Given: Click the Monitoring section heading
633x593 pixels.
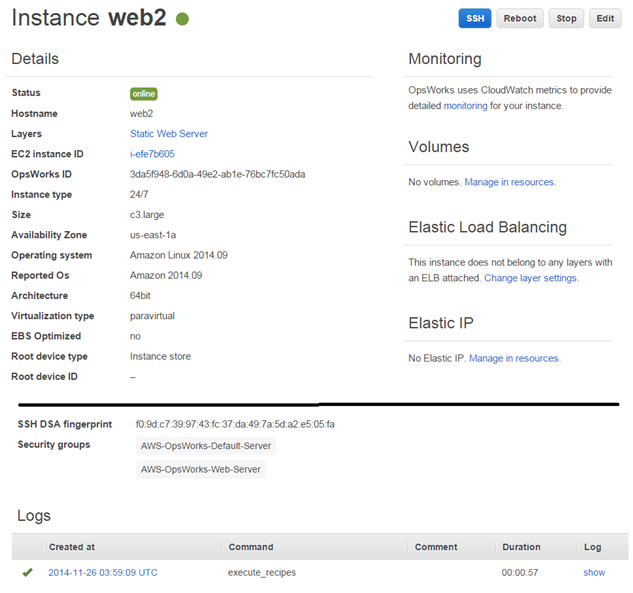Looking at the screenshot, I should click(x=445, y=59).
